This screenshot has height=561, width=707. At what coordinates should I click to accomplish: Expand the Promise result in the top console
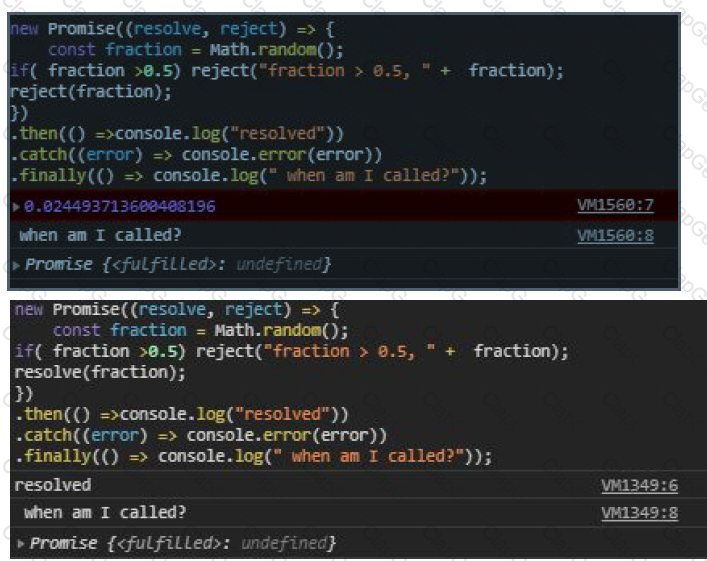16,265
